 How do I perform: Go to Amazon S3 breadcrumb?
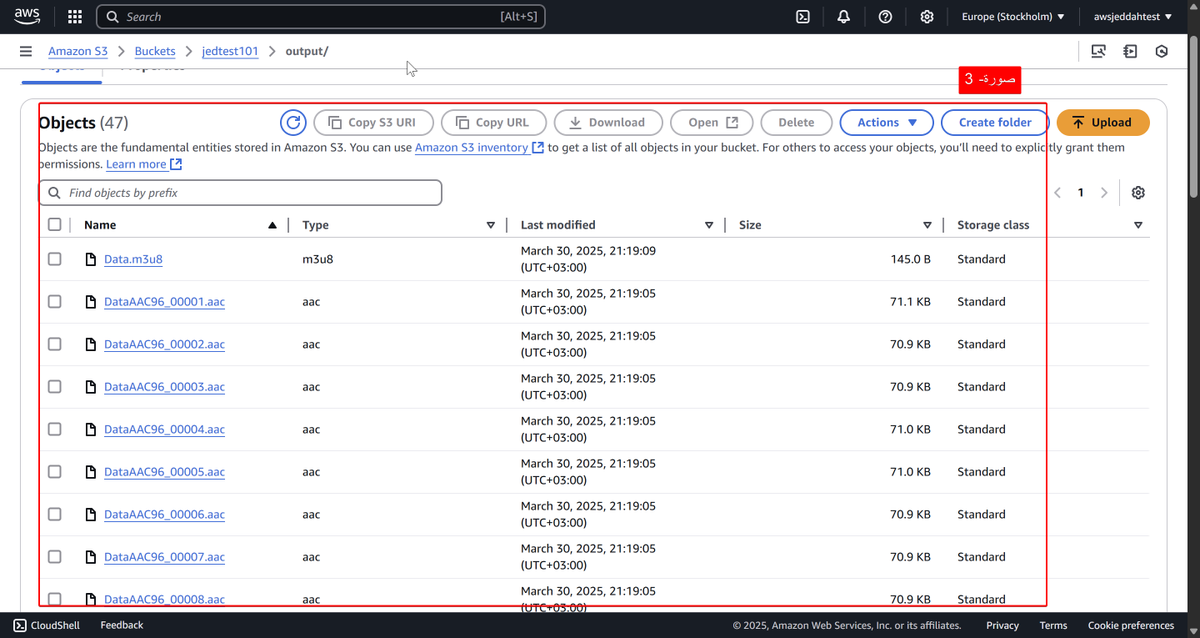(78, 51)
